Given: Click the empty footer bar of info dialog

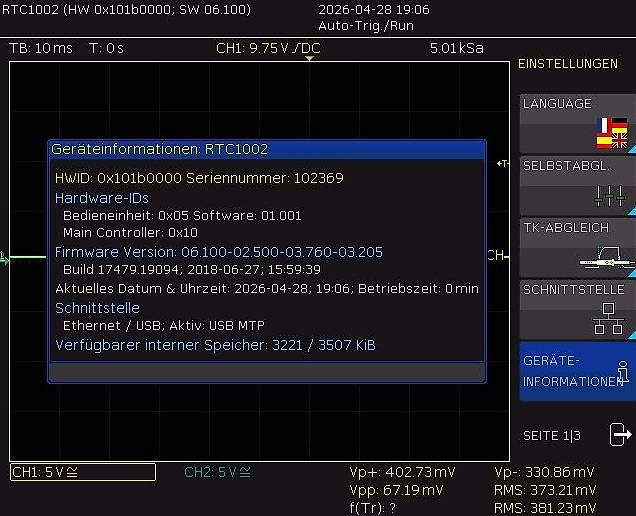Looking at the screenshot, I should coord(267,372).
